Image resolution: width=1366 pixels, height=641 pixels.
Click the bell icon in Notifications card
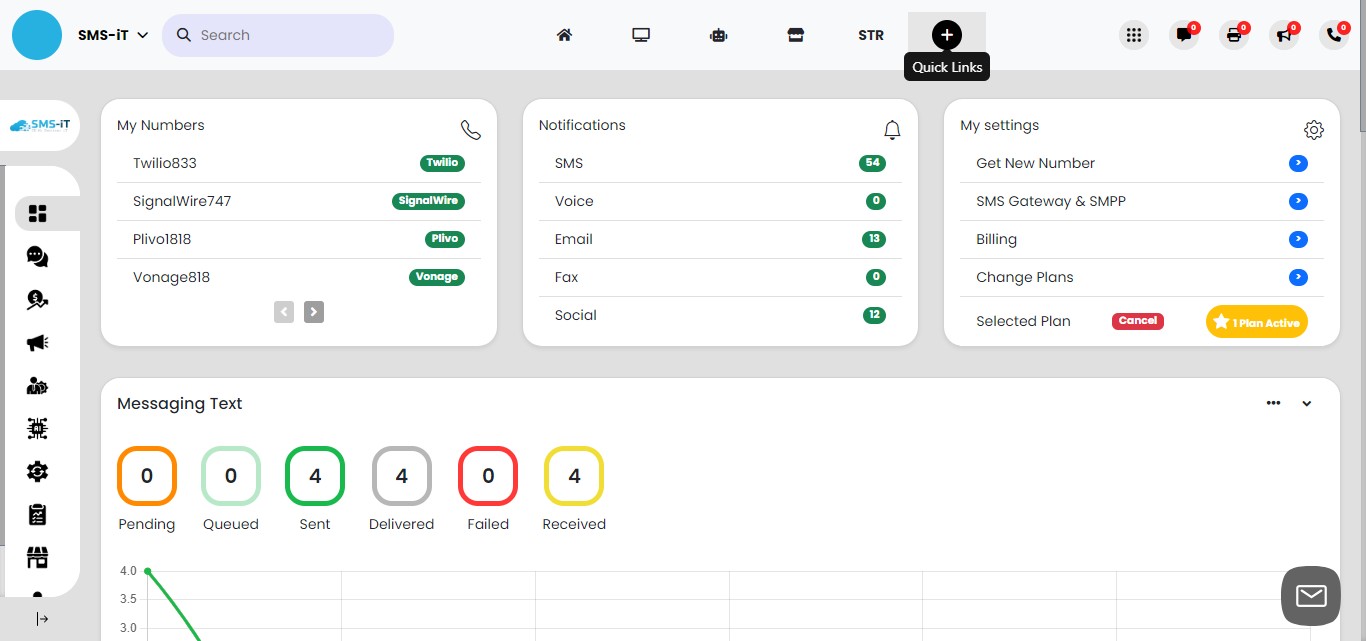(893, 130)
